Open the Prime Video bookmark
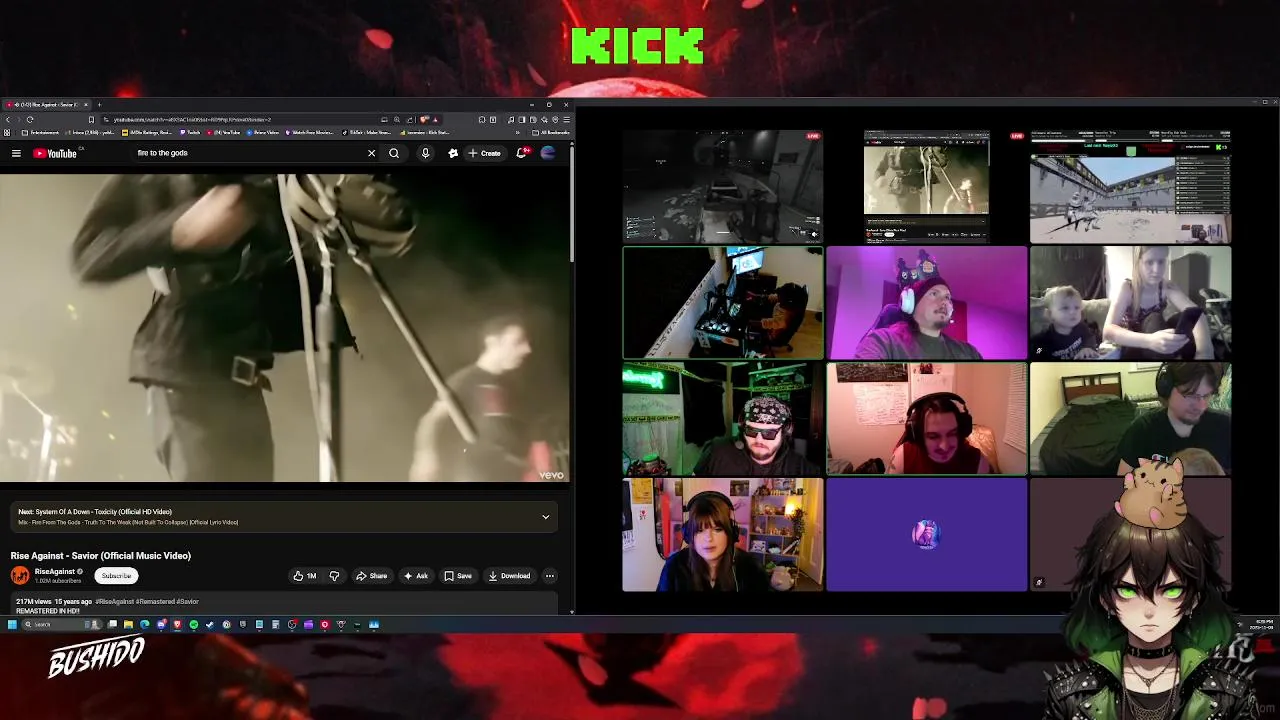The image size is (1280, 720). (263, 132)
